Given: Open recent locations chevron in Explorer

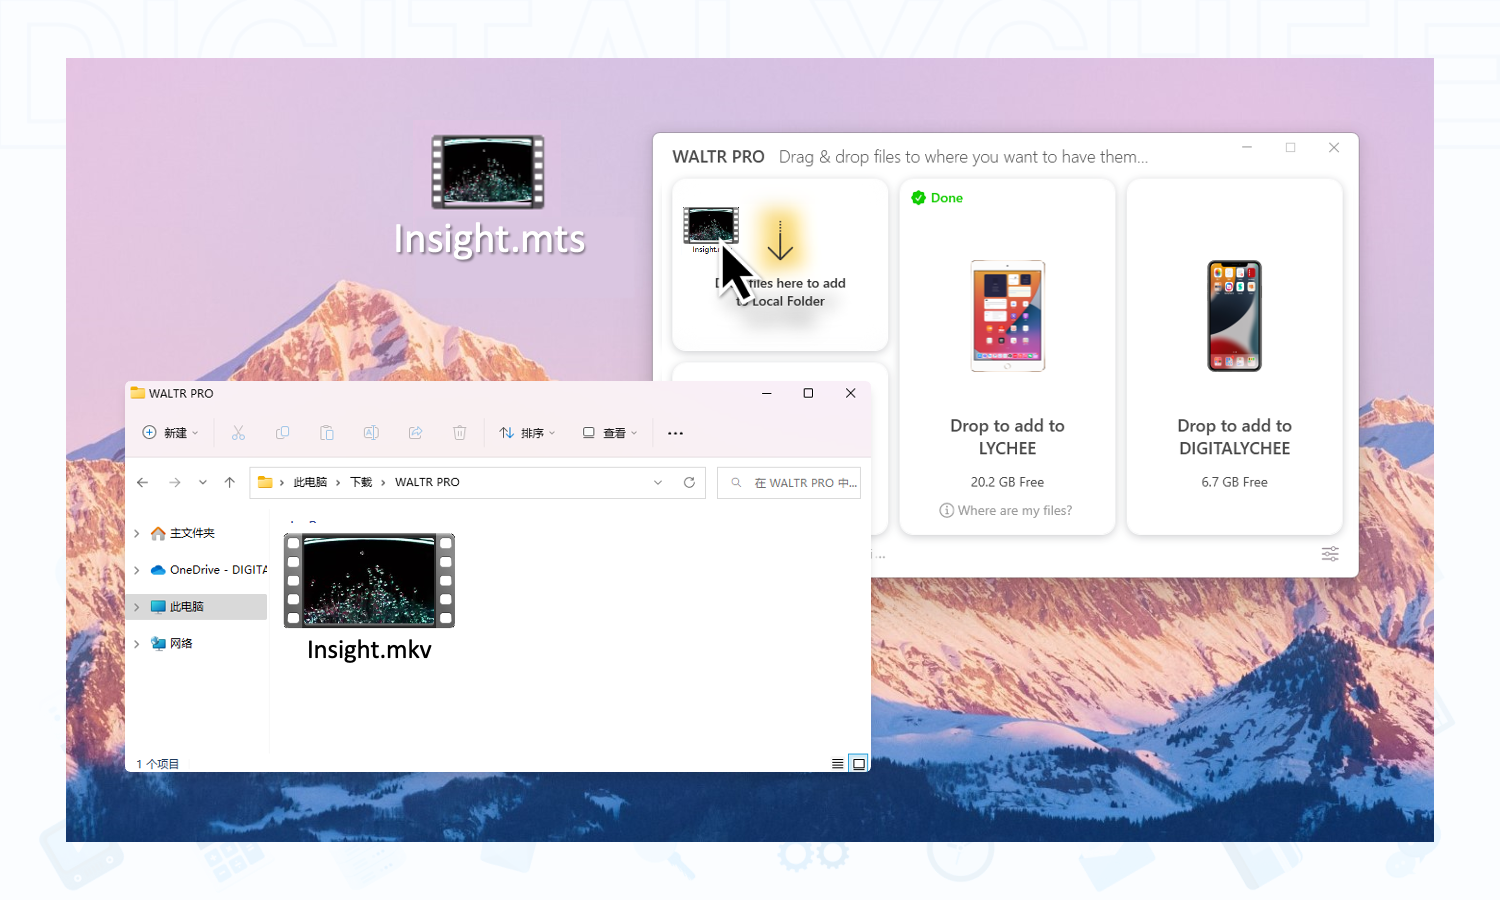Looking at the screenshot, I should [x=203, y=482].
